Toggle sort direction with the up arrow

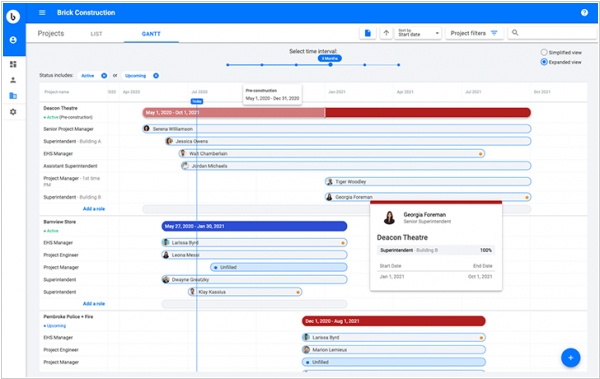point(386,33)
